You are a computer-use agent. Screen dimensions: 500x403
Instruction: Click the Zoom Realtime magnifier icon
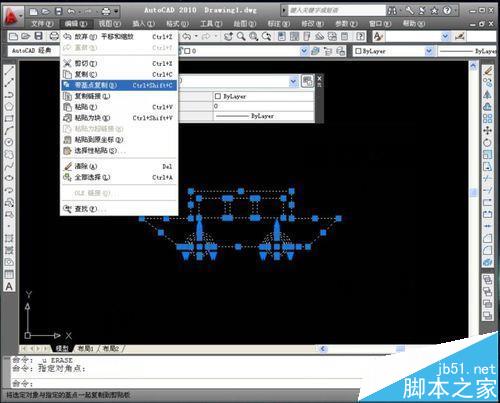(241, 36)
